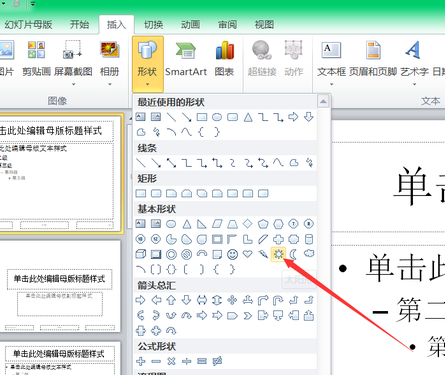
Task: Choose the Plus sign in Equation Shapes
Action: 141,361
